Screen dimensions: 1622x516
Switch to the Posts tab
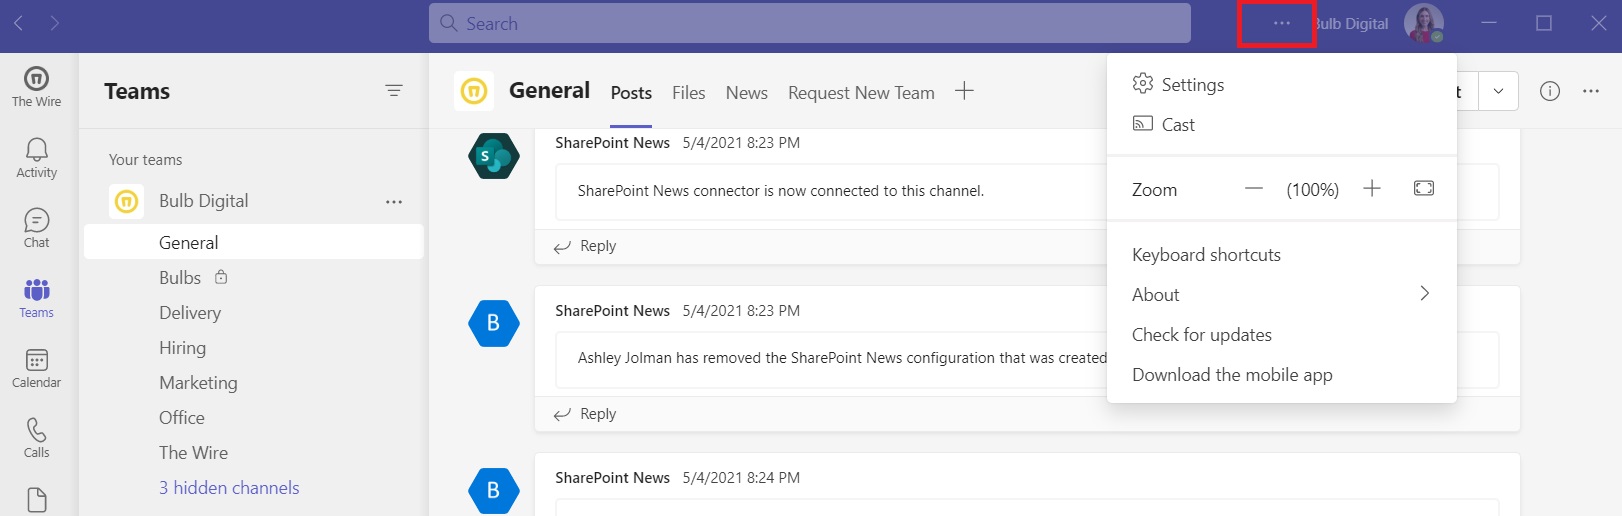(631, 92)
